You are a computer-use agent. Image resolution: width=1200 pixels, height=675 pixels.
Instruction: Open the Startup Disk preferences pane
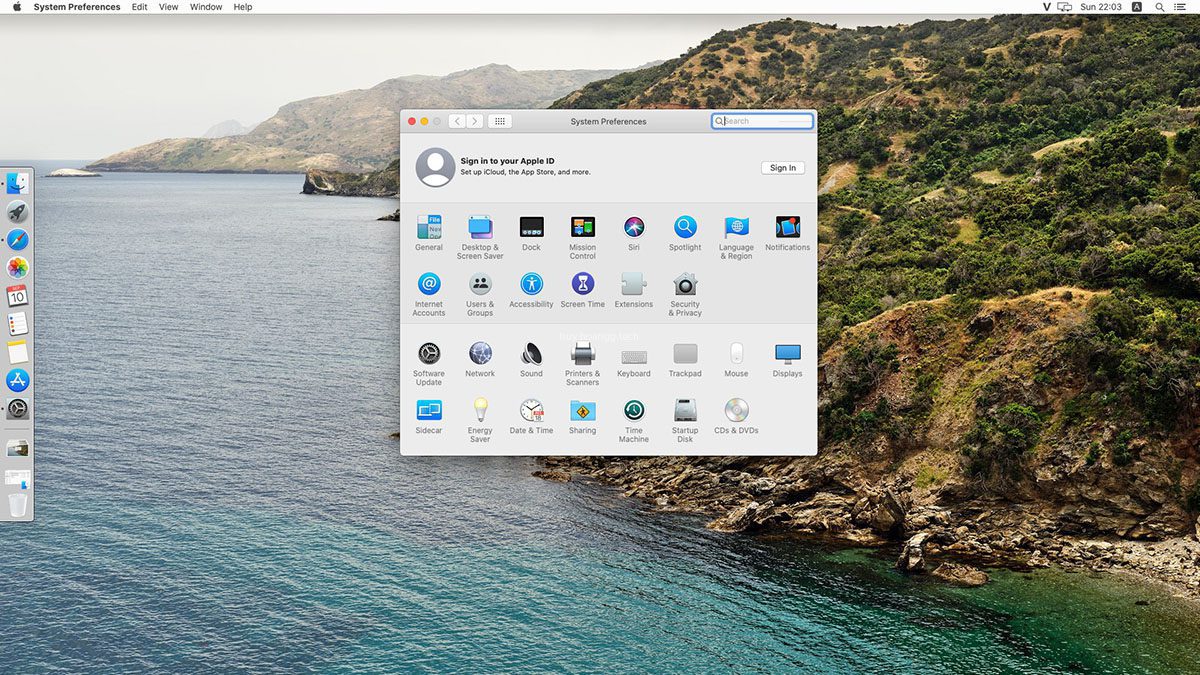(685, 420)
